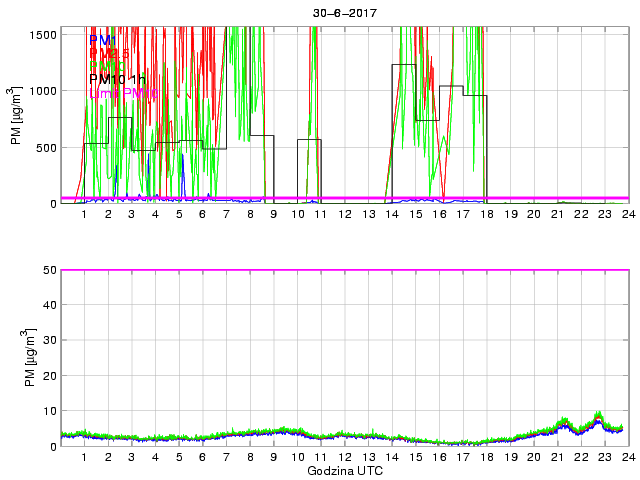Click the PM peak near hour 23 below
Screen dimensions: 640x480
[598, 415]
